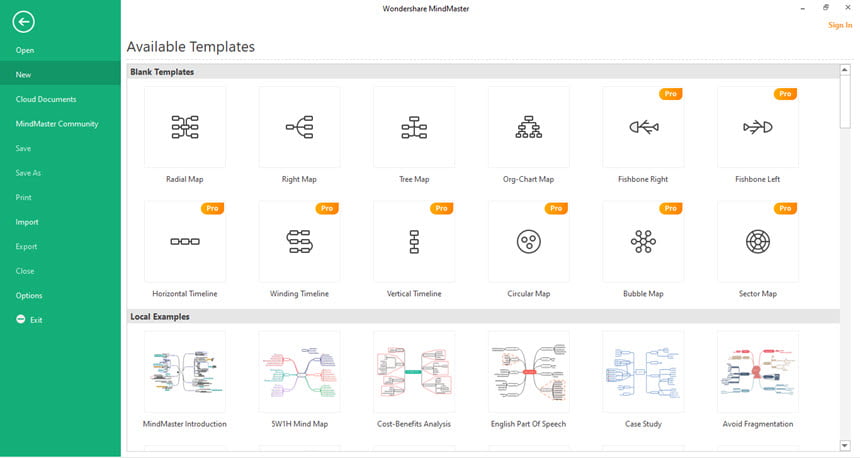Select New in the sidebar

pos(60,75)
